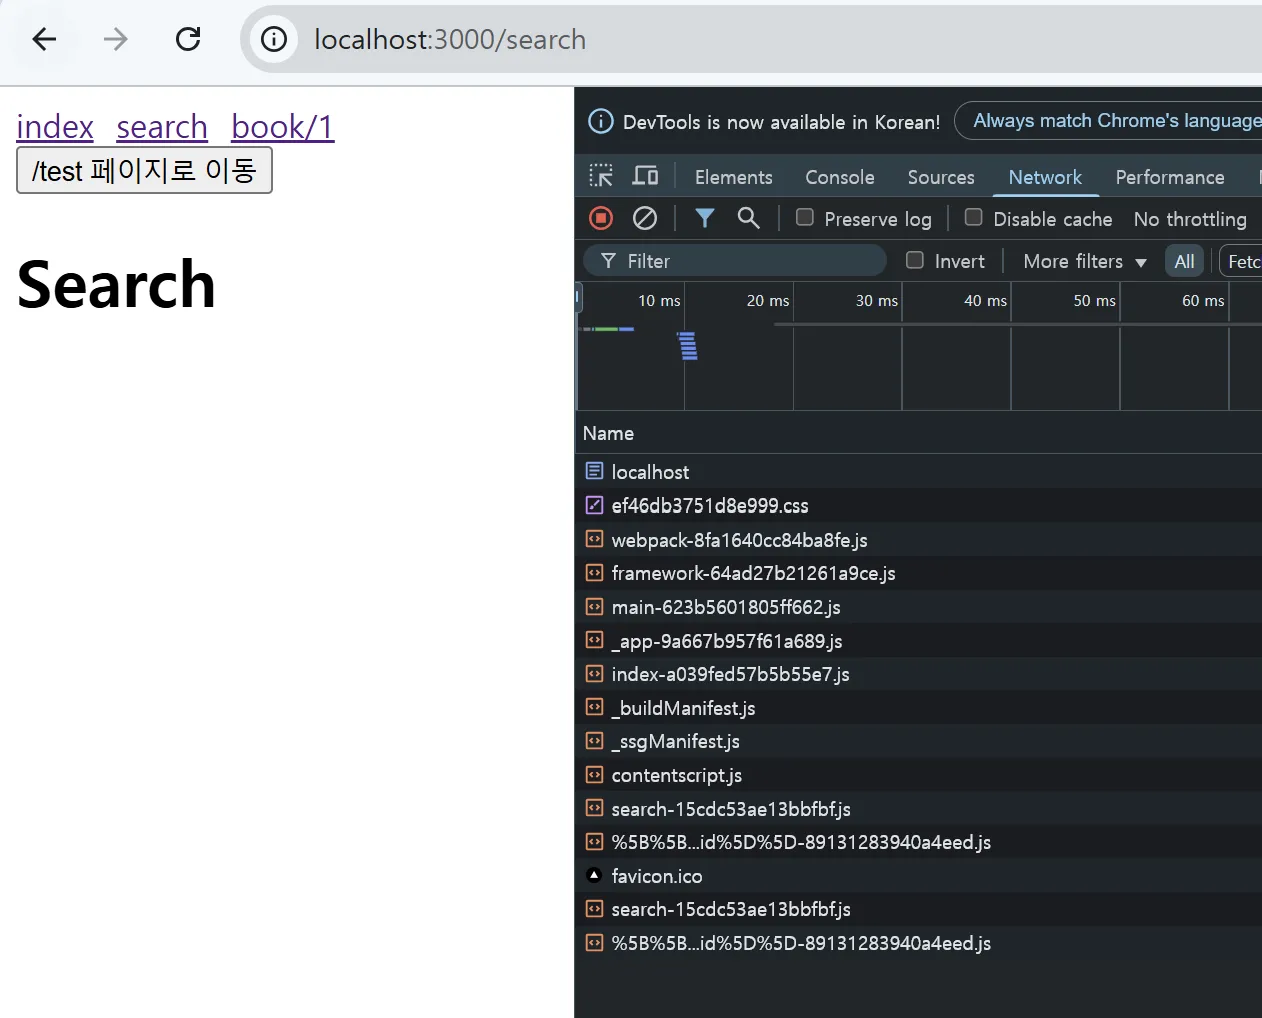Click the script icon beside contentscript.js
1262x1018 pixels.
[594, 775]
